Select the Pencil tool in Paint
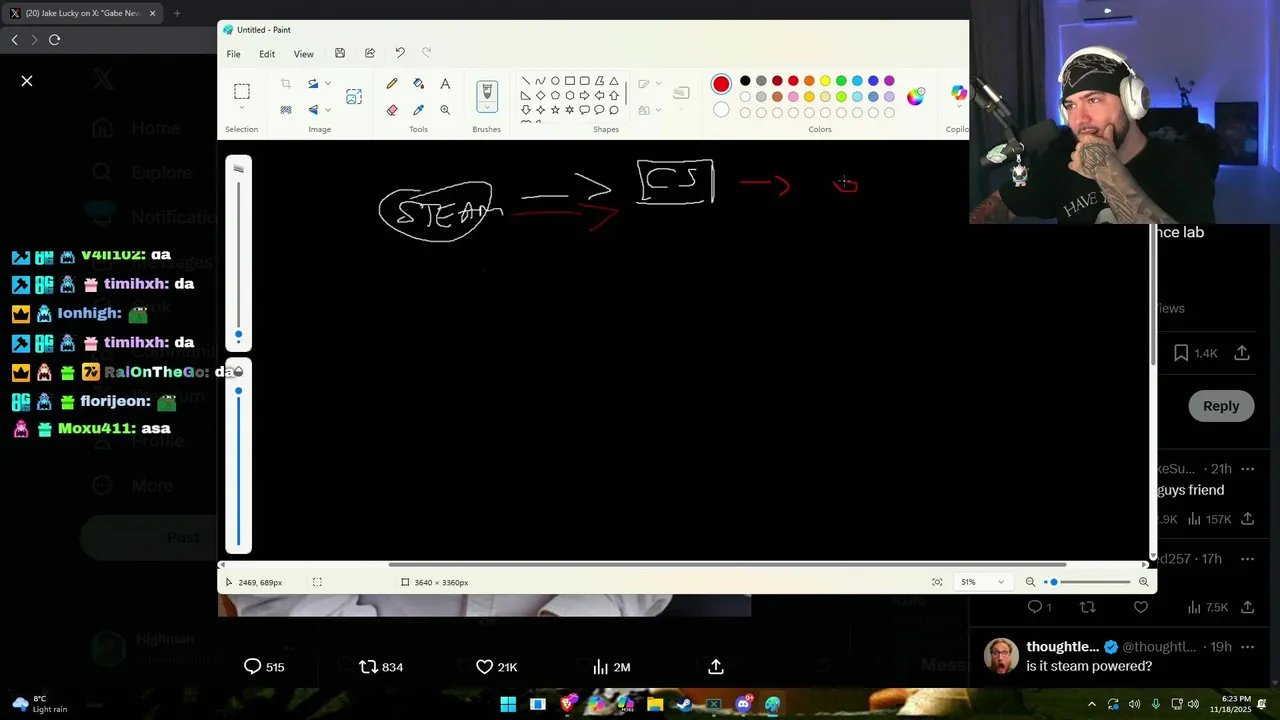The height and width of the screenshot is (720, 1280). pyautogui.click(x=392, y=84)
